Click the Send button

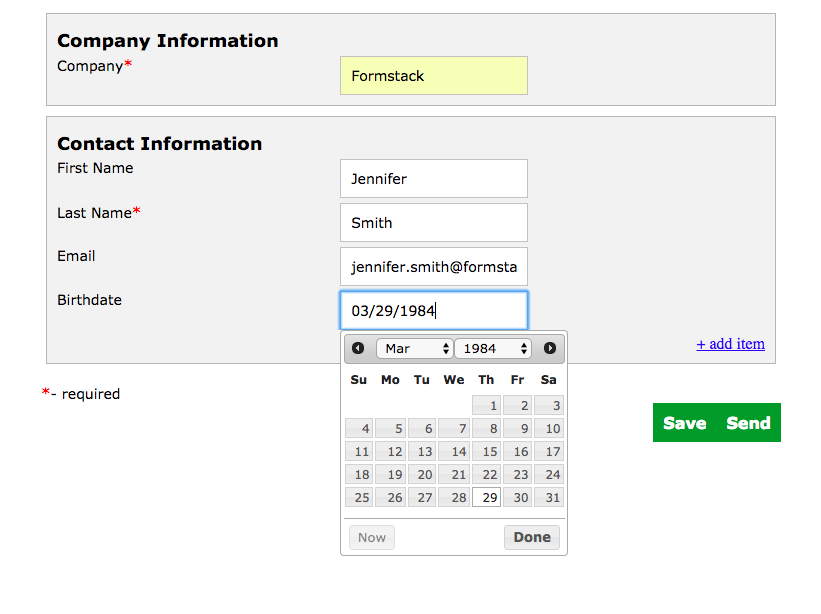click(748, 423)
